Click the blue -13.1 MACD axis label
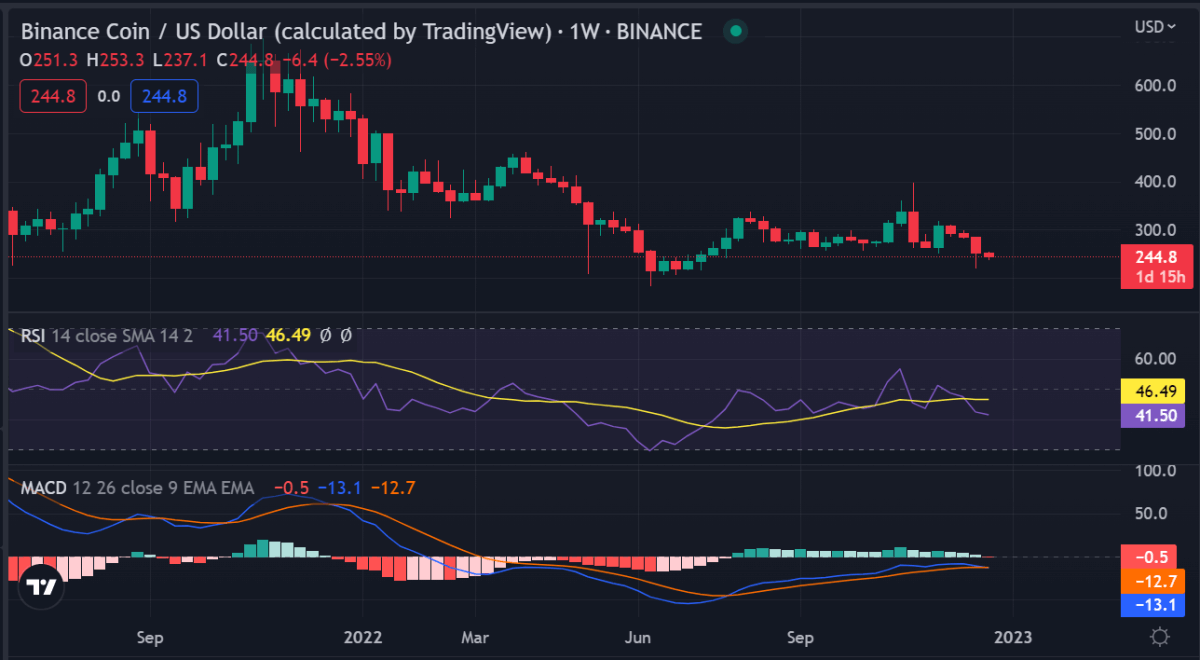Image resolution: width=1200 pixels, height=660 pixels. 1155,604
